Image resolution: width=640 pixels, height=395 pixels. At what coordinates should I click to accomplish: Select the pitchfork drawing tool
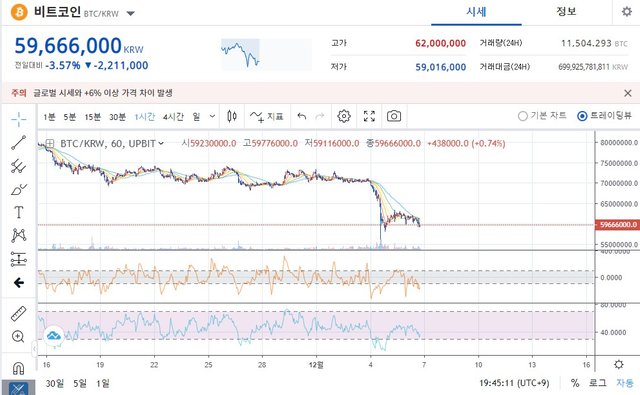[19, 166]
